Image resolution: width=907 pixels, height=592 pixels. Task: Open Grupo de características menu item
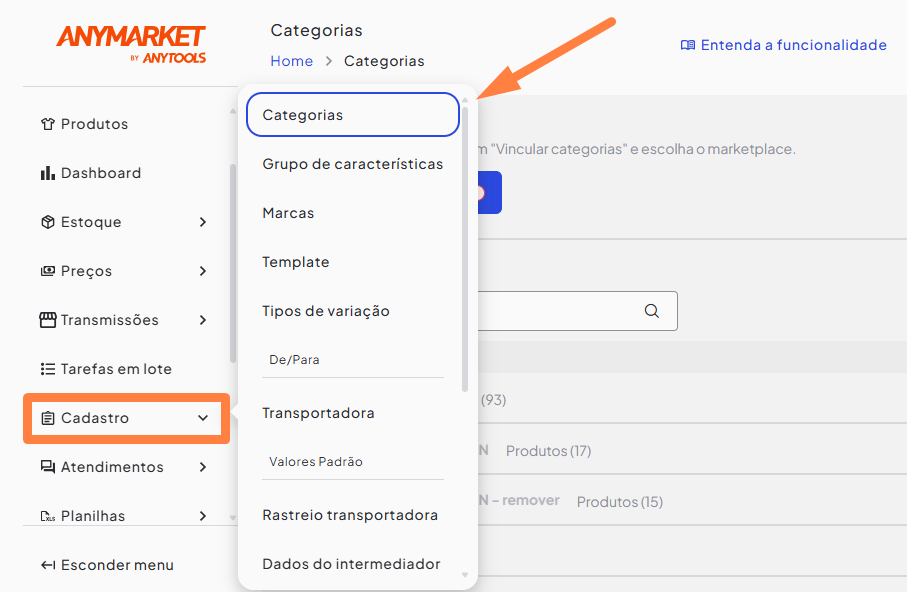tap(352, 164)
